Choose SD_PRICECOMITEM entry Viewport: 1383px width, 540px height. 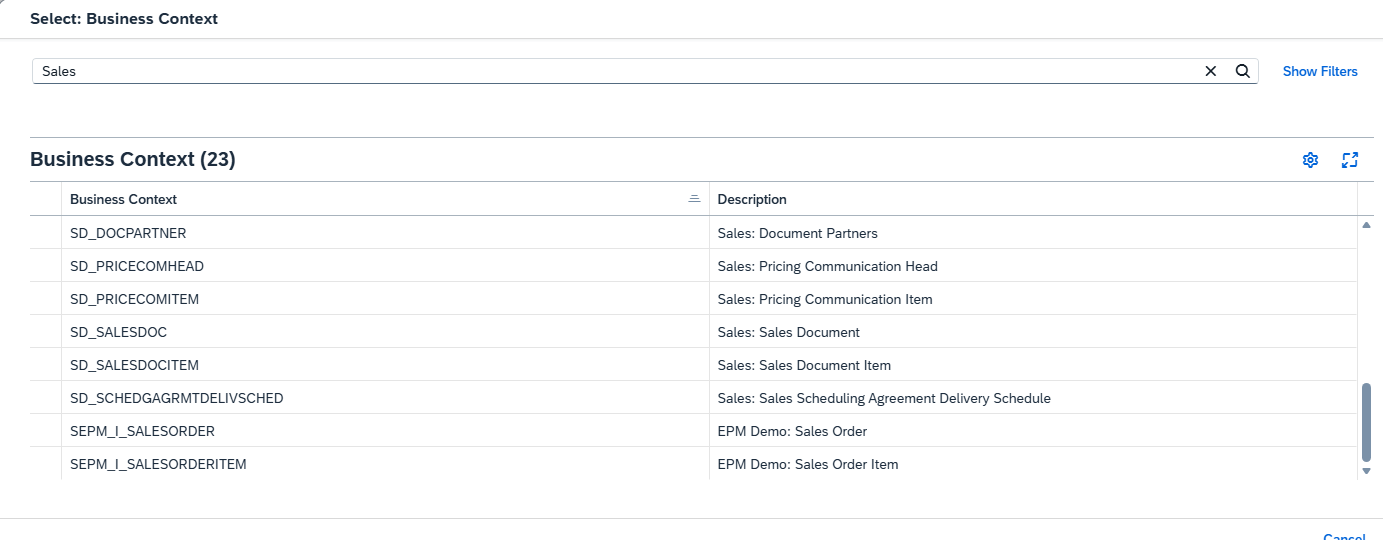(x=135, y=299)
